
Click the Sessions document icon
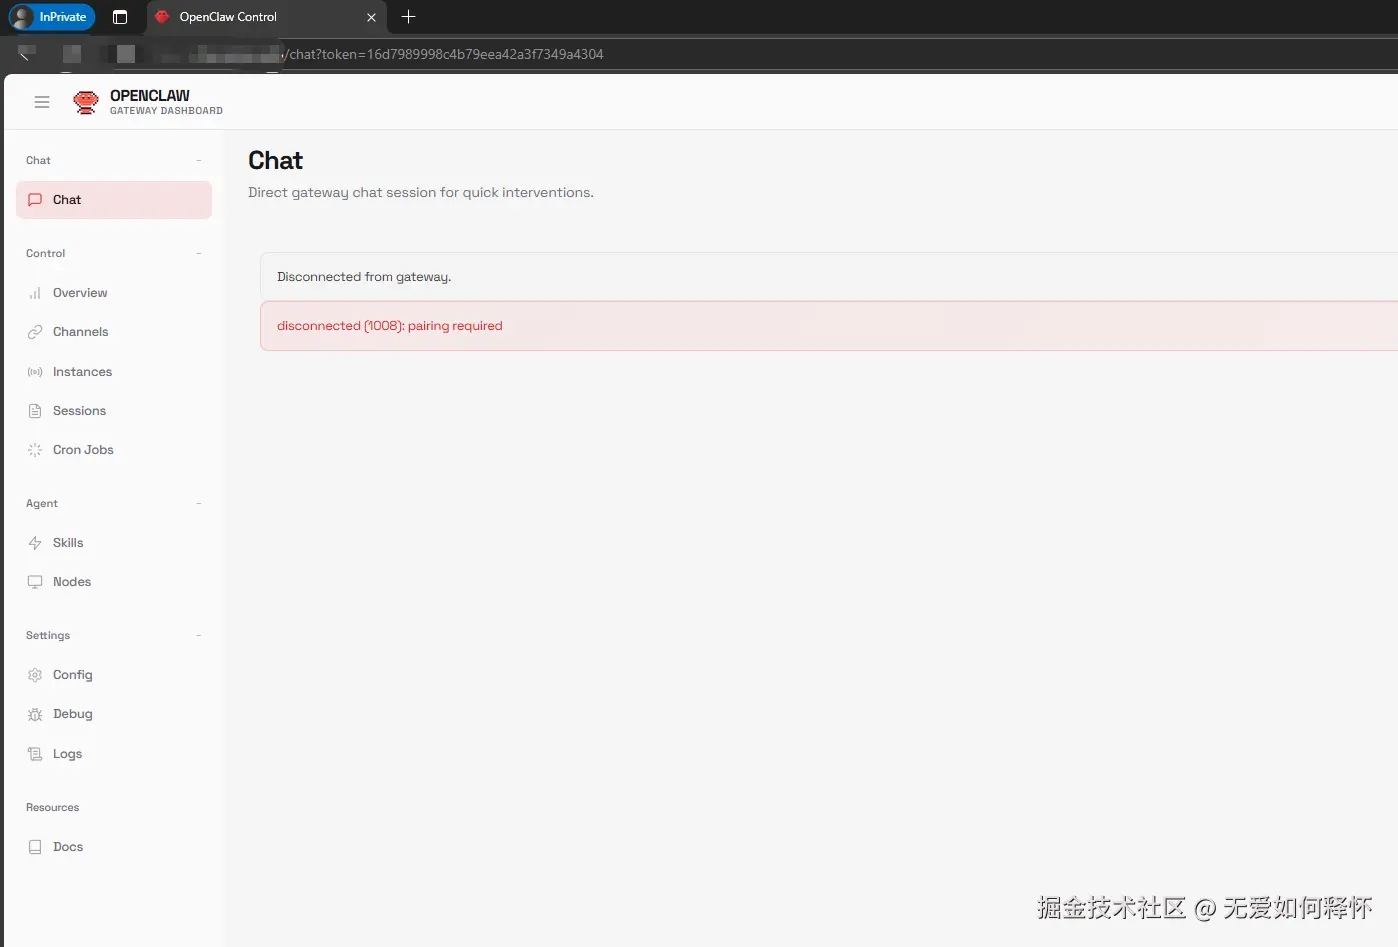click(x=35, y=411)
